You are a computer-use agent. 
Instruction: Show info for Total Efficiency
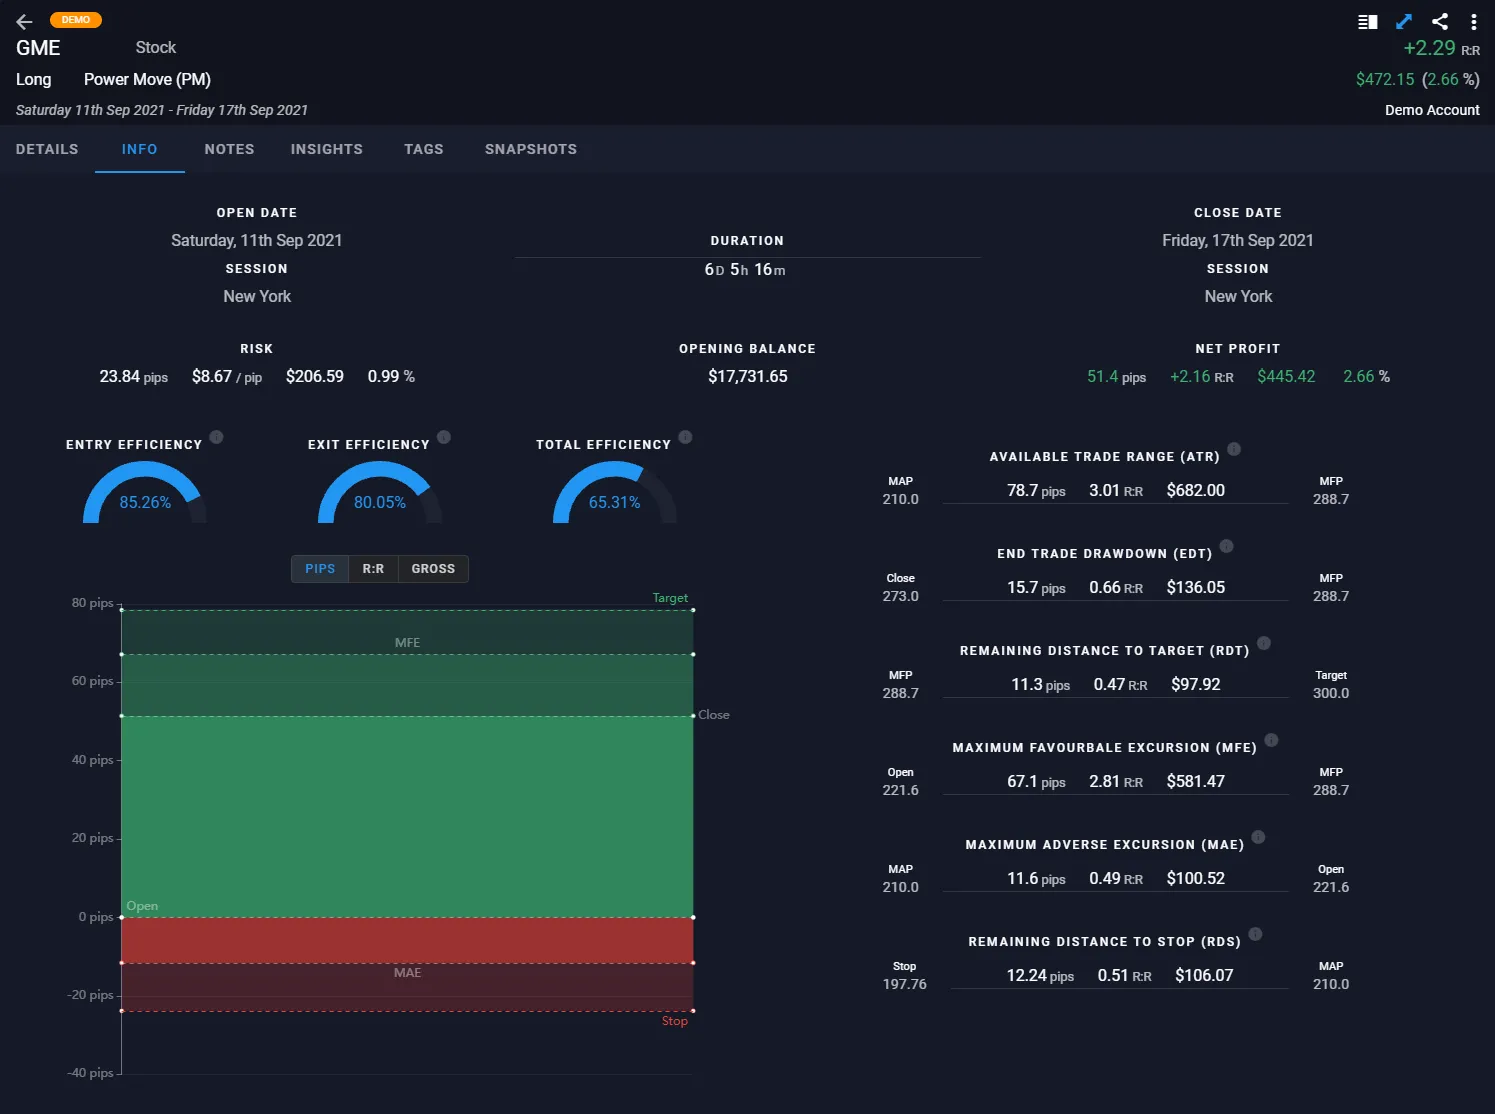(686, 437)
